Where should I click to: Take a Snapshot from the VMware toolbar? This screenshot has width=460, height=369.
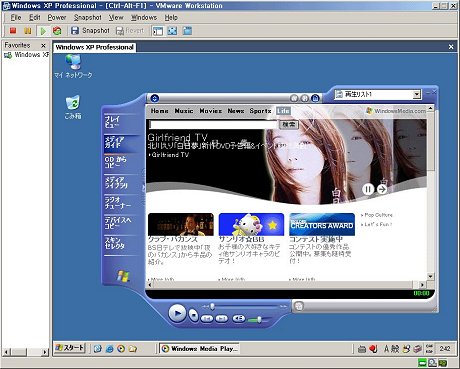point(90,31)
